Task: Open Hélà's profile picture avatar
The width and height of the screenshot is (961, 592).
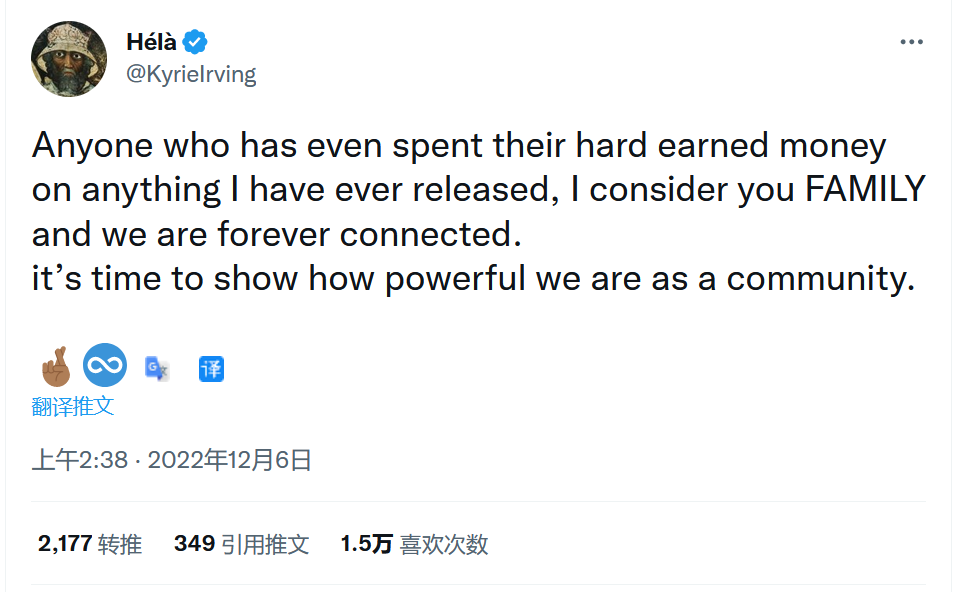Action: (69, 59)
